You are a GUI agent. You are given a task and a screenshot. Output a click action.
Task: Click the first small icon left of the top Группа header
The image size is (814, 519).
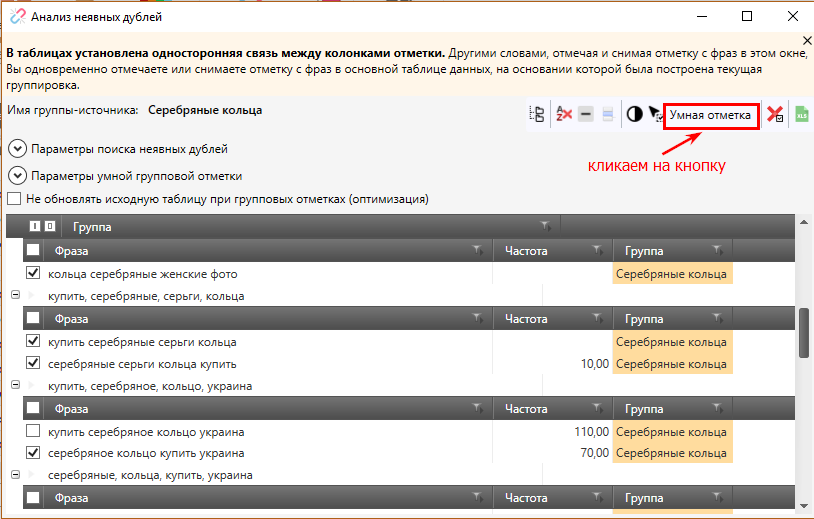(x=34, y=226)
